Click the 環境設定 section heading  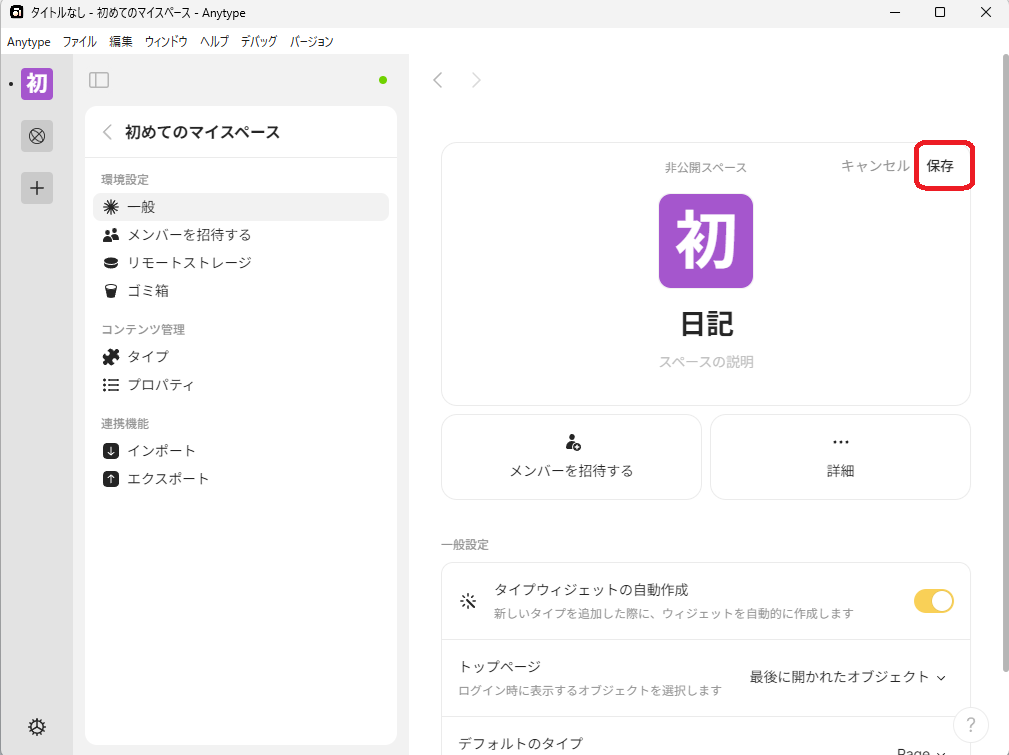[125, 180]
